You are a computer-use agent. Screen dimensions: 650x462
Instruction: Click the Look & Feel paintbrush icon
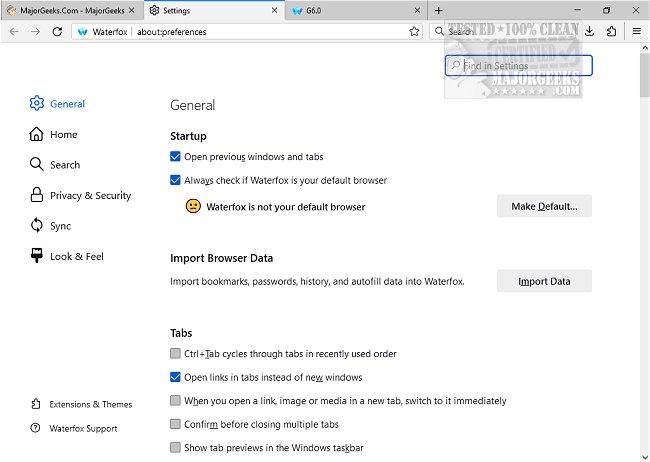click(x=36, y=255)
